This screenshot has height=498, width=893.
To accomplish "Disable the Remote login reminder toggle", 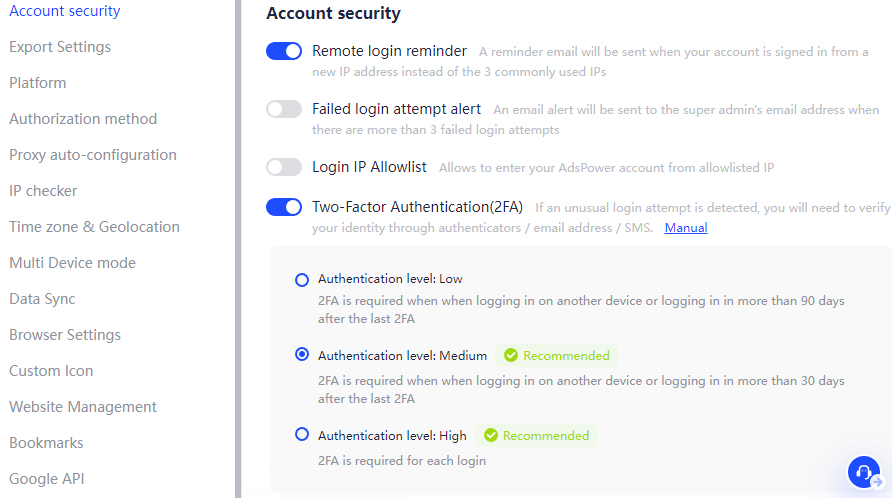I will click(284, 51).
